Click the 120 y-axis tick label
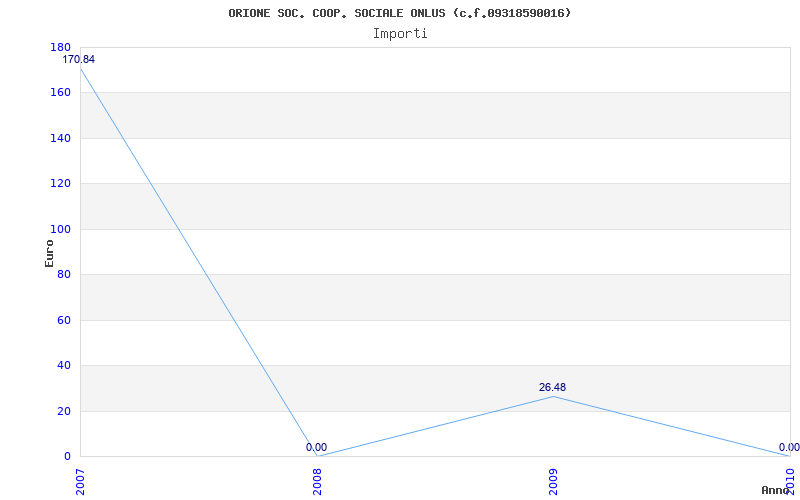Image resolution: width=800 pixels, height=500 pixels. pos(60,183)
